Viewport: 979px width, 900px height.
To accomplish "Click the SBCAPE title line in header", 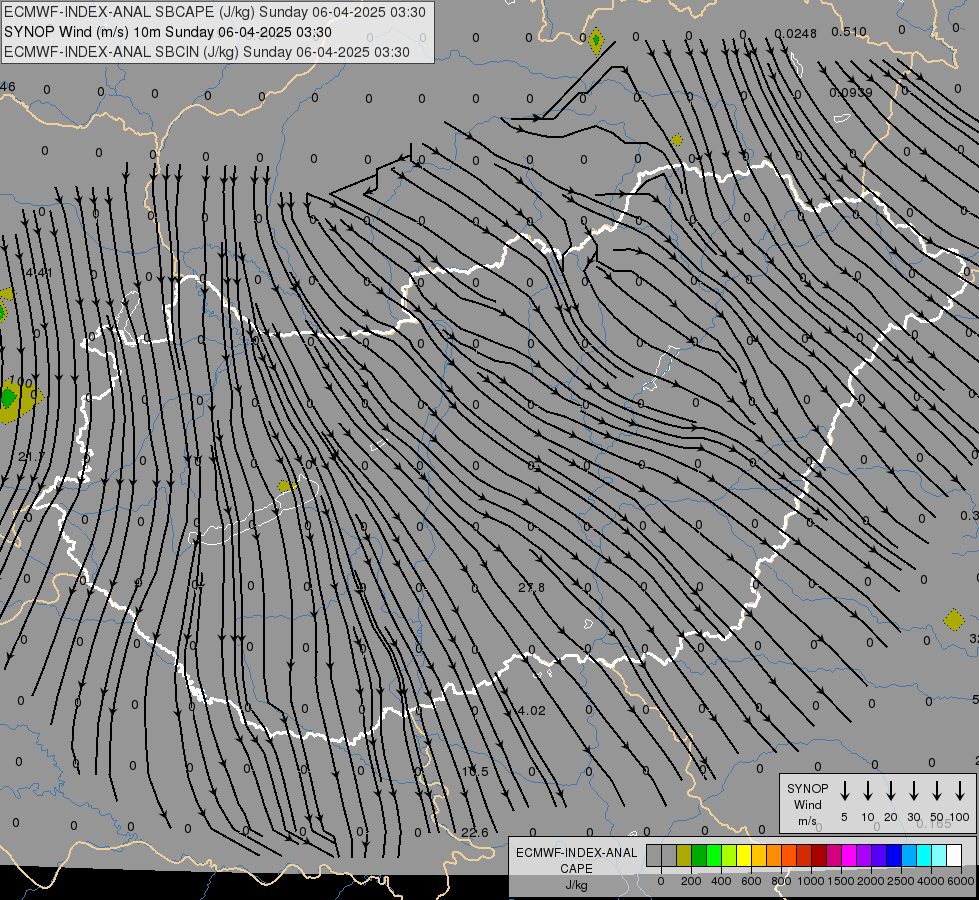I will (x=215, y=12).
